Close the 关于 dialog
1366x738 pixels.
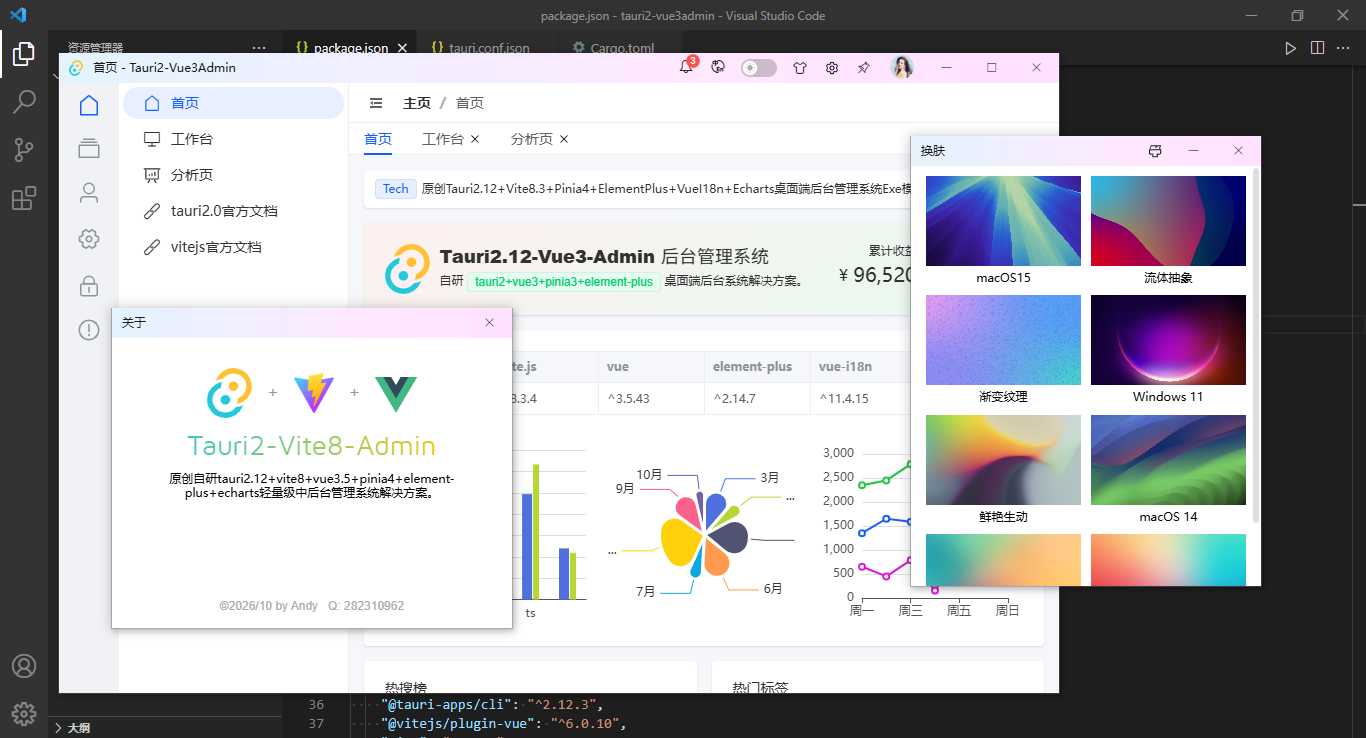tap(489, 322)
